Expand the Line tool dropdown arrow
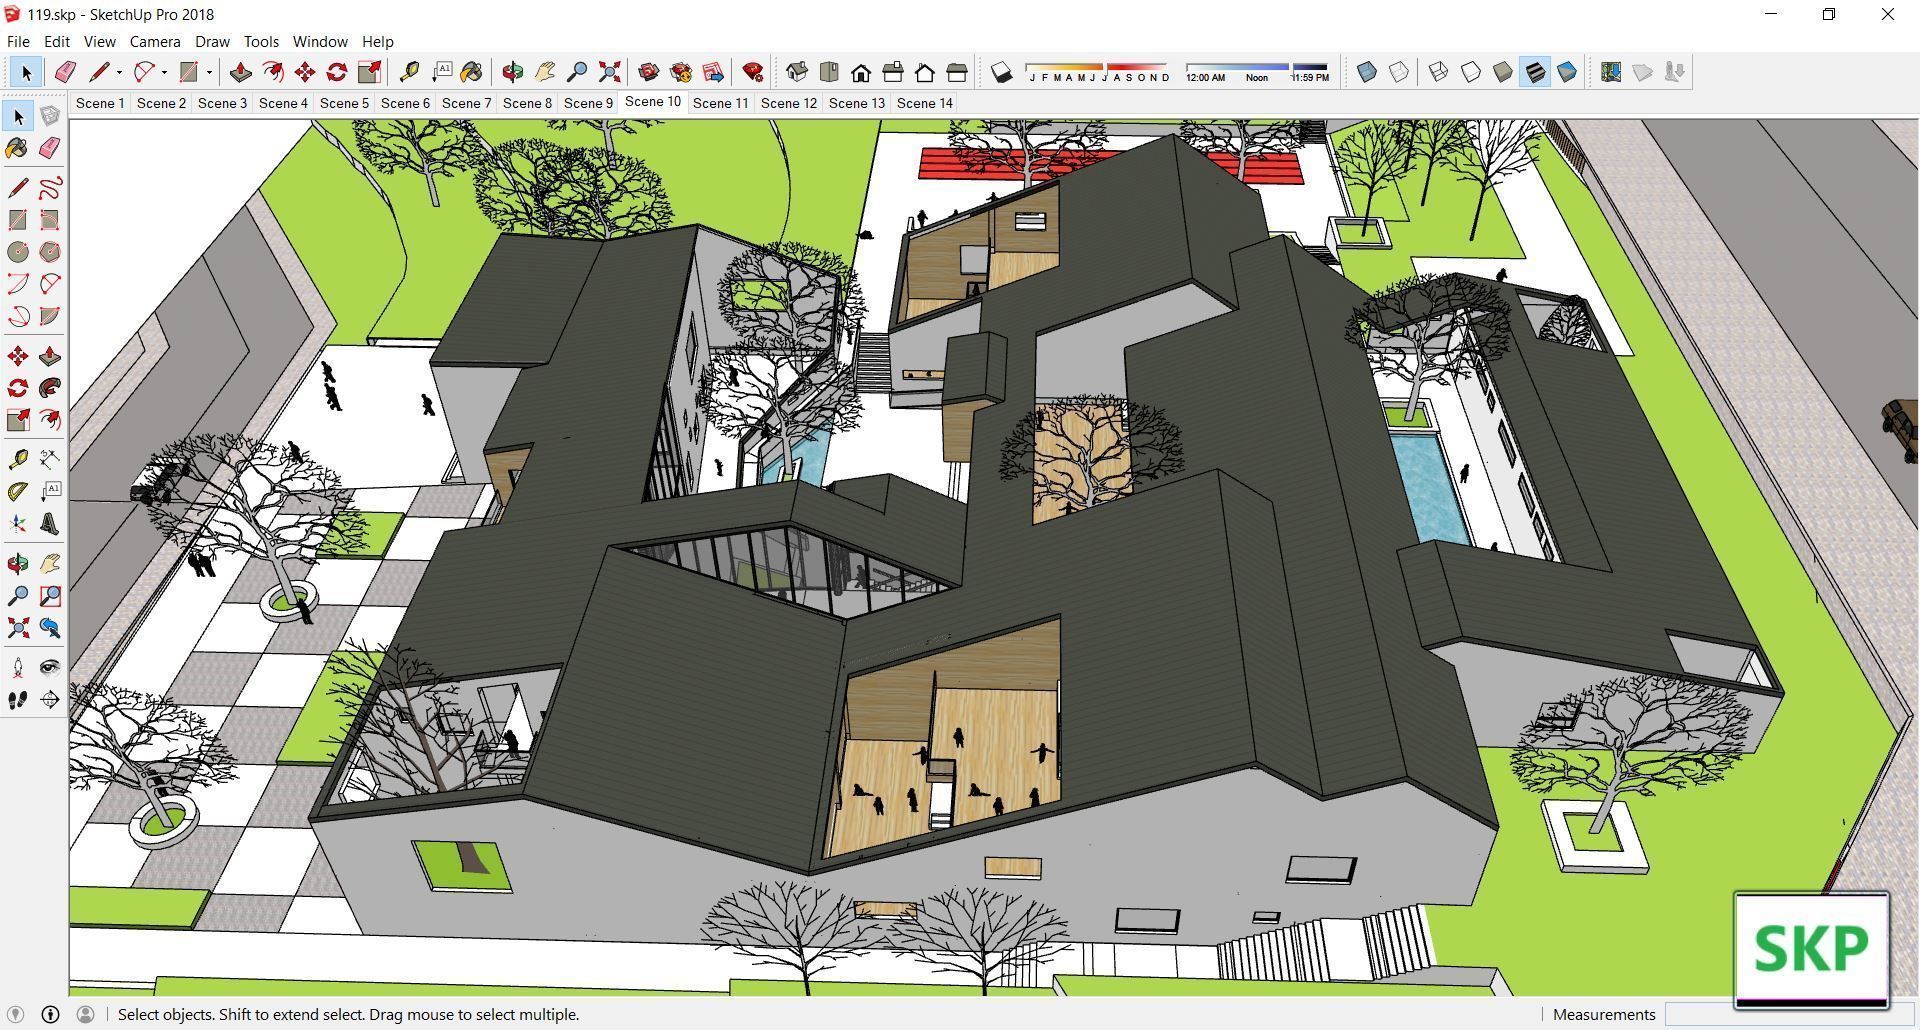The image size is (1920, 1030). pos(119,72)
